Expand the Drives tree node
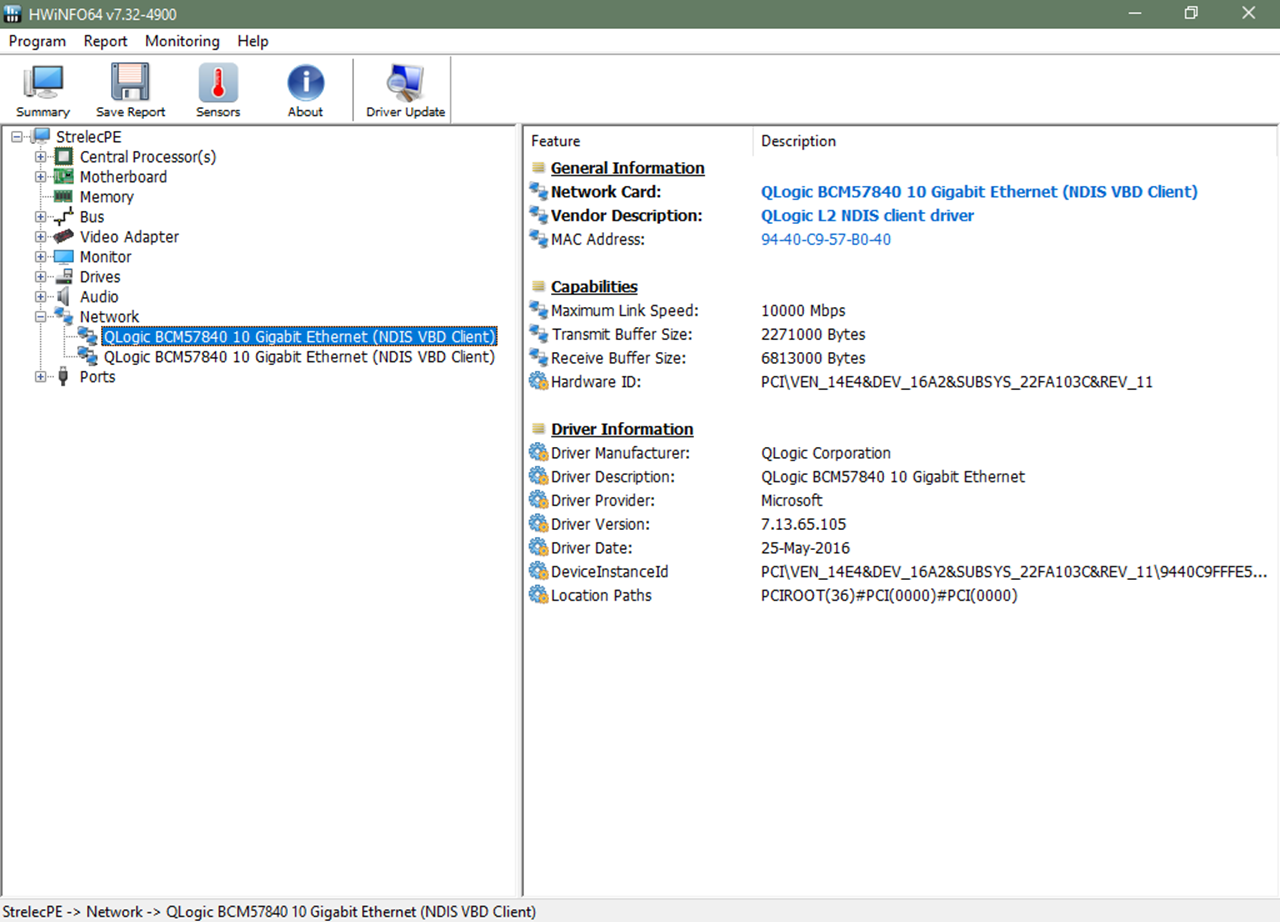The image size is (1280, 922). (x=40, y=277)
